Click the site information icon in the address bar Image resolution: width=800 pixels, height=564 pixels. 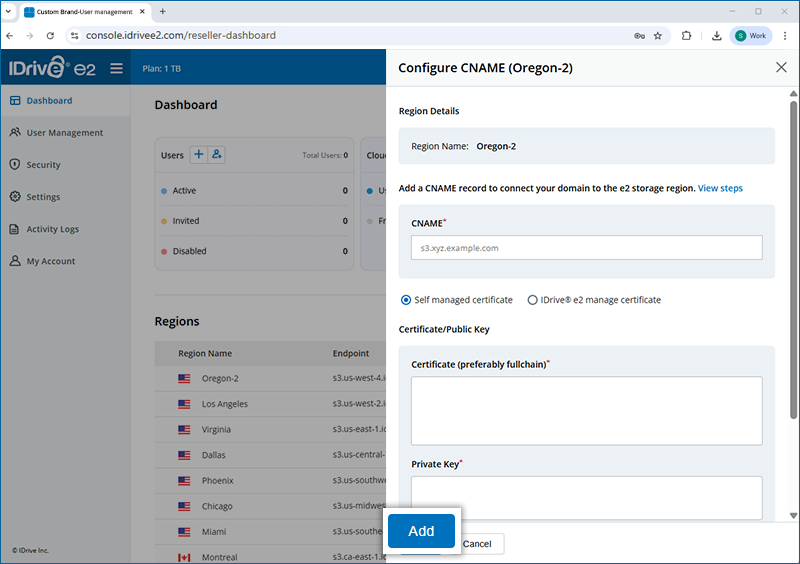pyautogui.click(x=74, y=36)
